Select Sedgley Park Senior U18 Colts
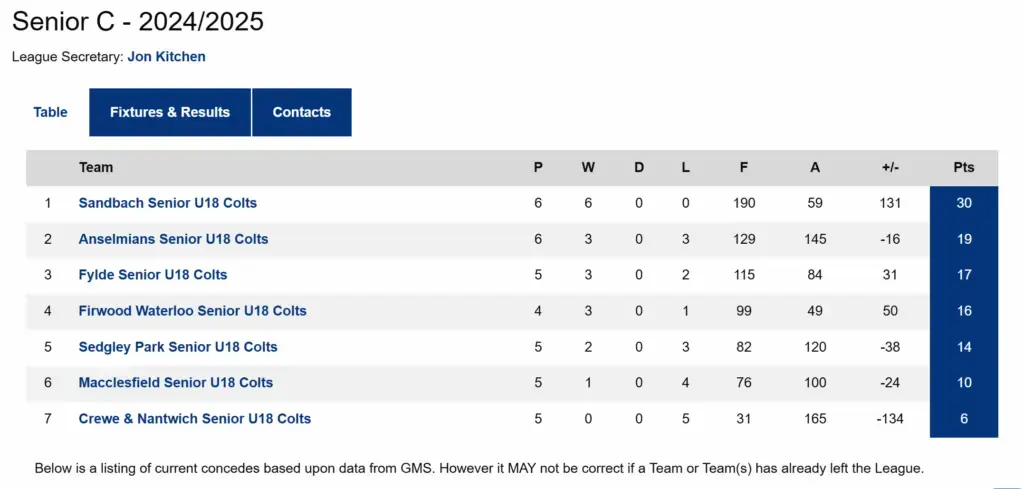Screen dimensions: 1024x489 (x=178, y=347)
